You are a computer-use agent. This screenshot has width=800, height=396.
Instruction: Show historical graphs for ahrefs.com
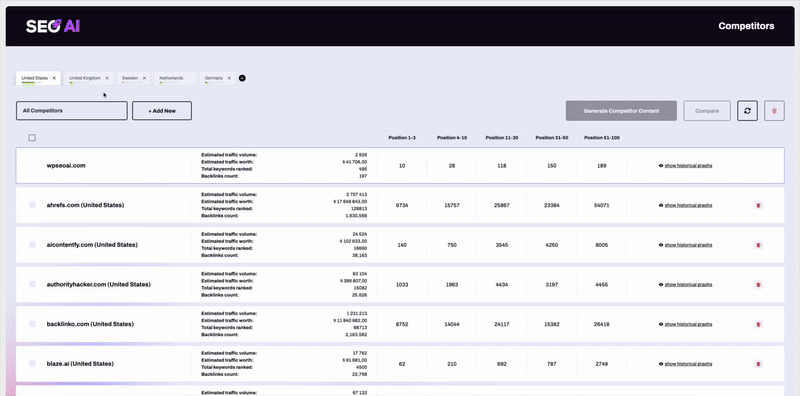tap(685, 205)
